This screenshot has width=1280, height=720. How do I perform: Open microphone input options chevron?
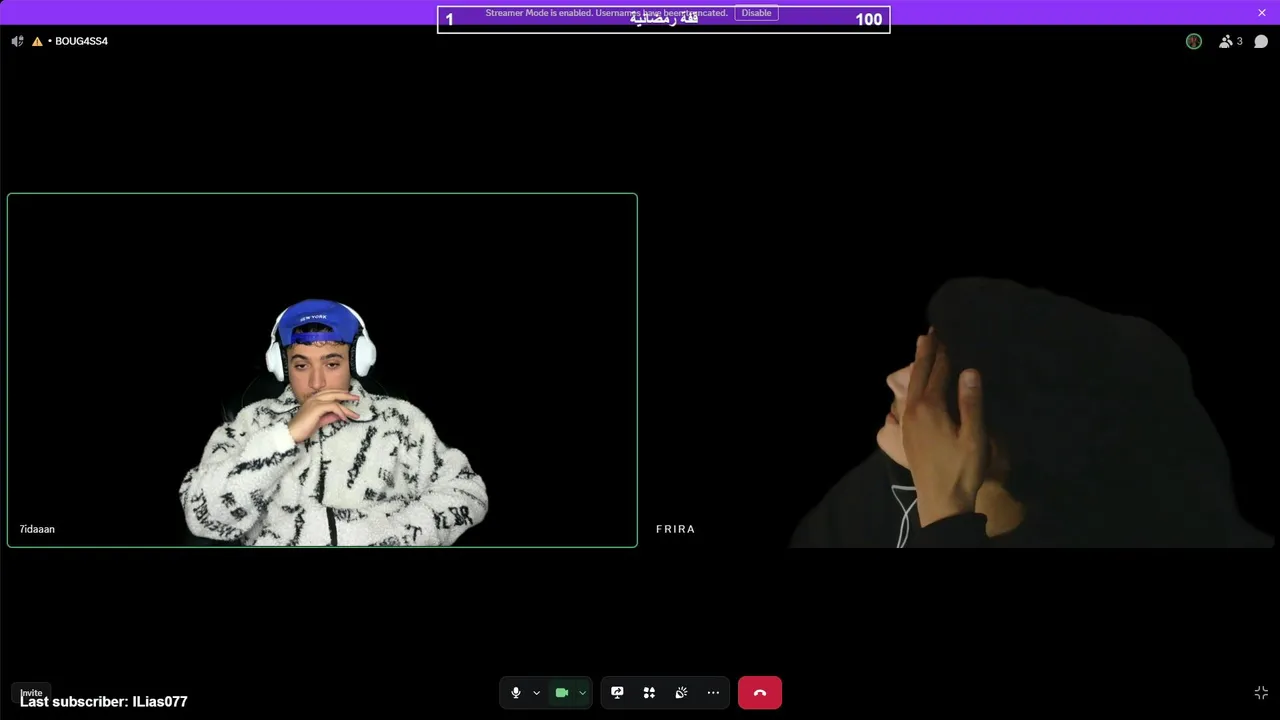click(x=536, y=693)
